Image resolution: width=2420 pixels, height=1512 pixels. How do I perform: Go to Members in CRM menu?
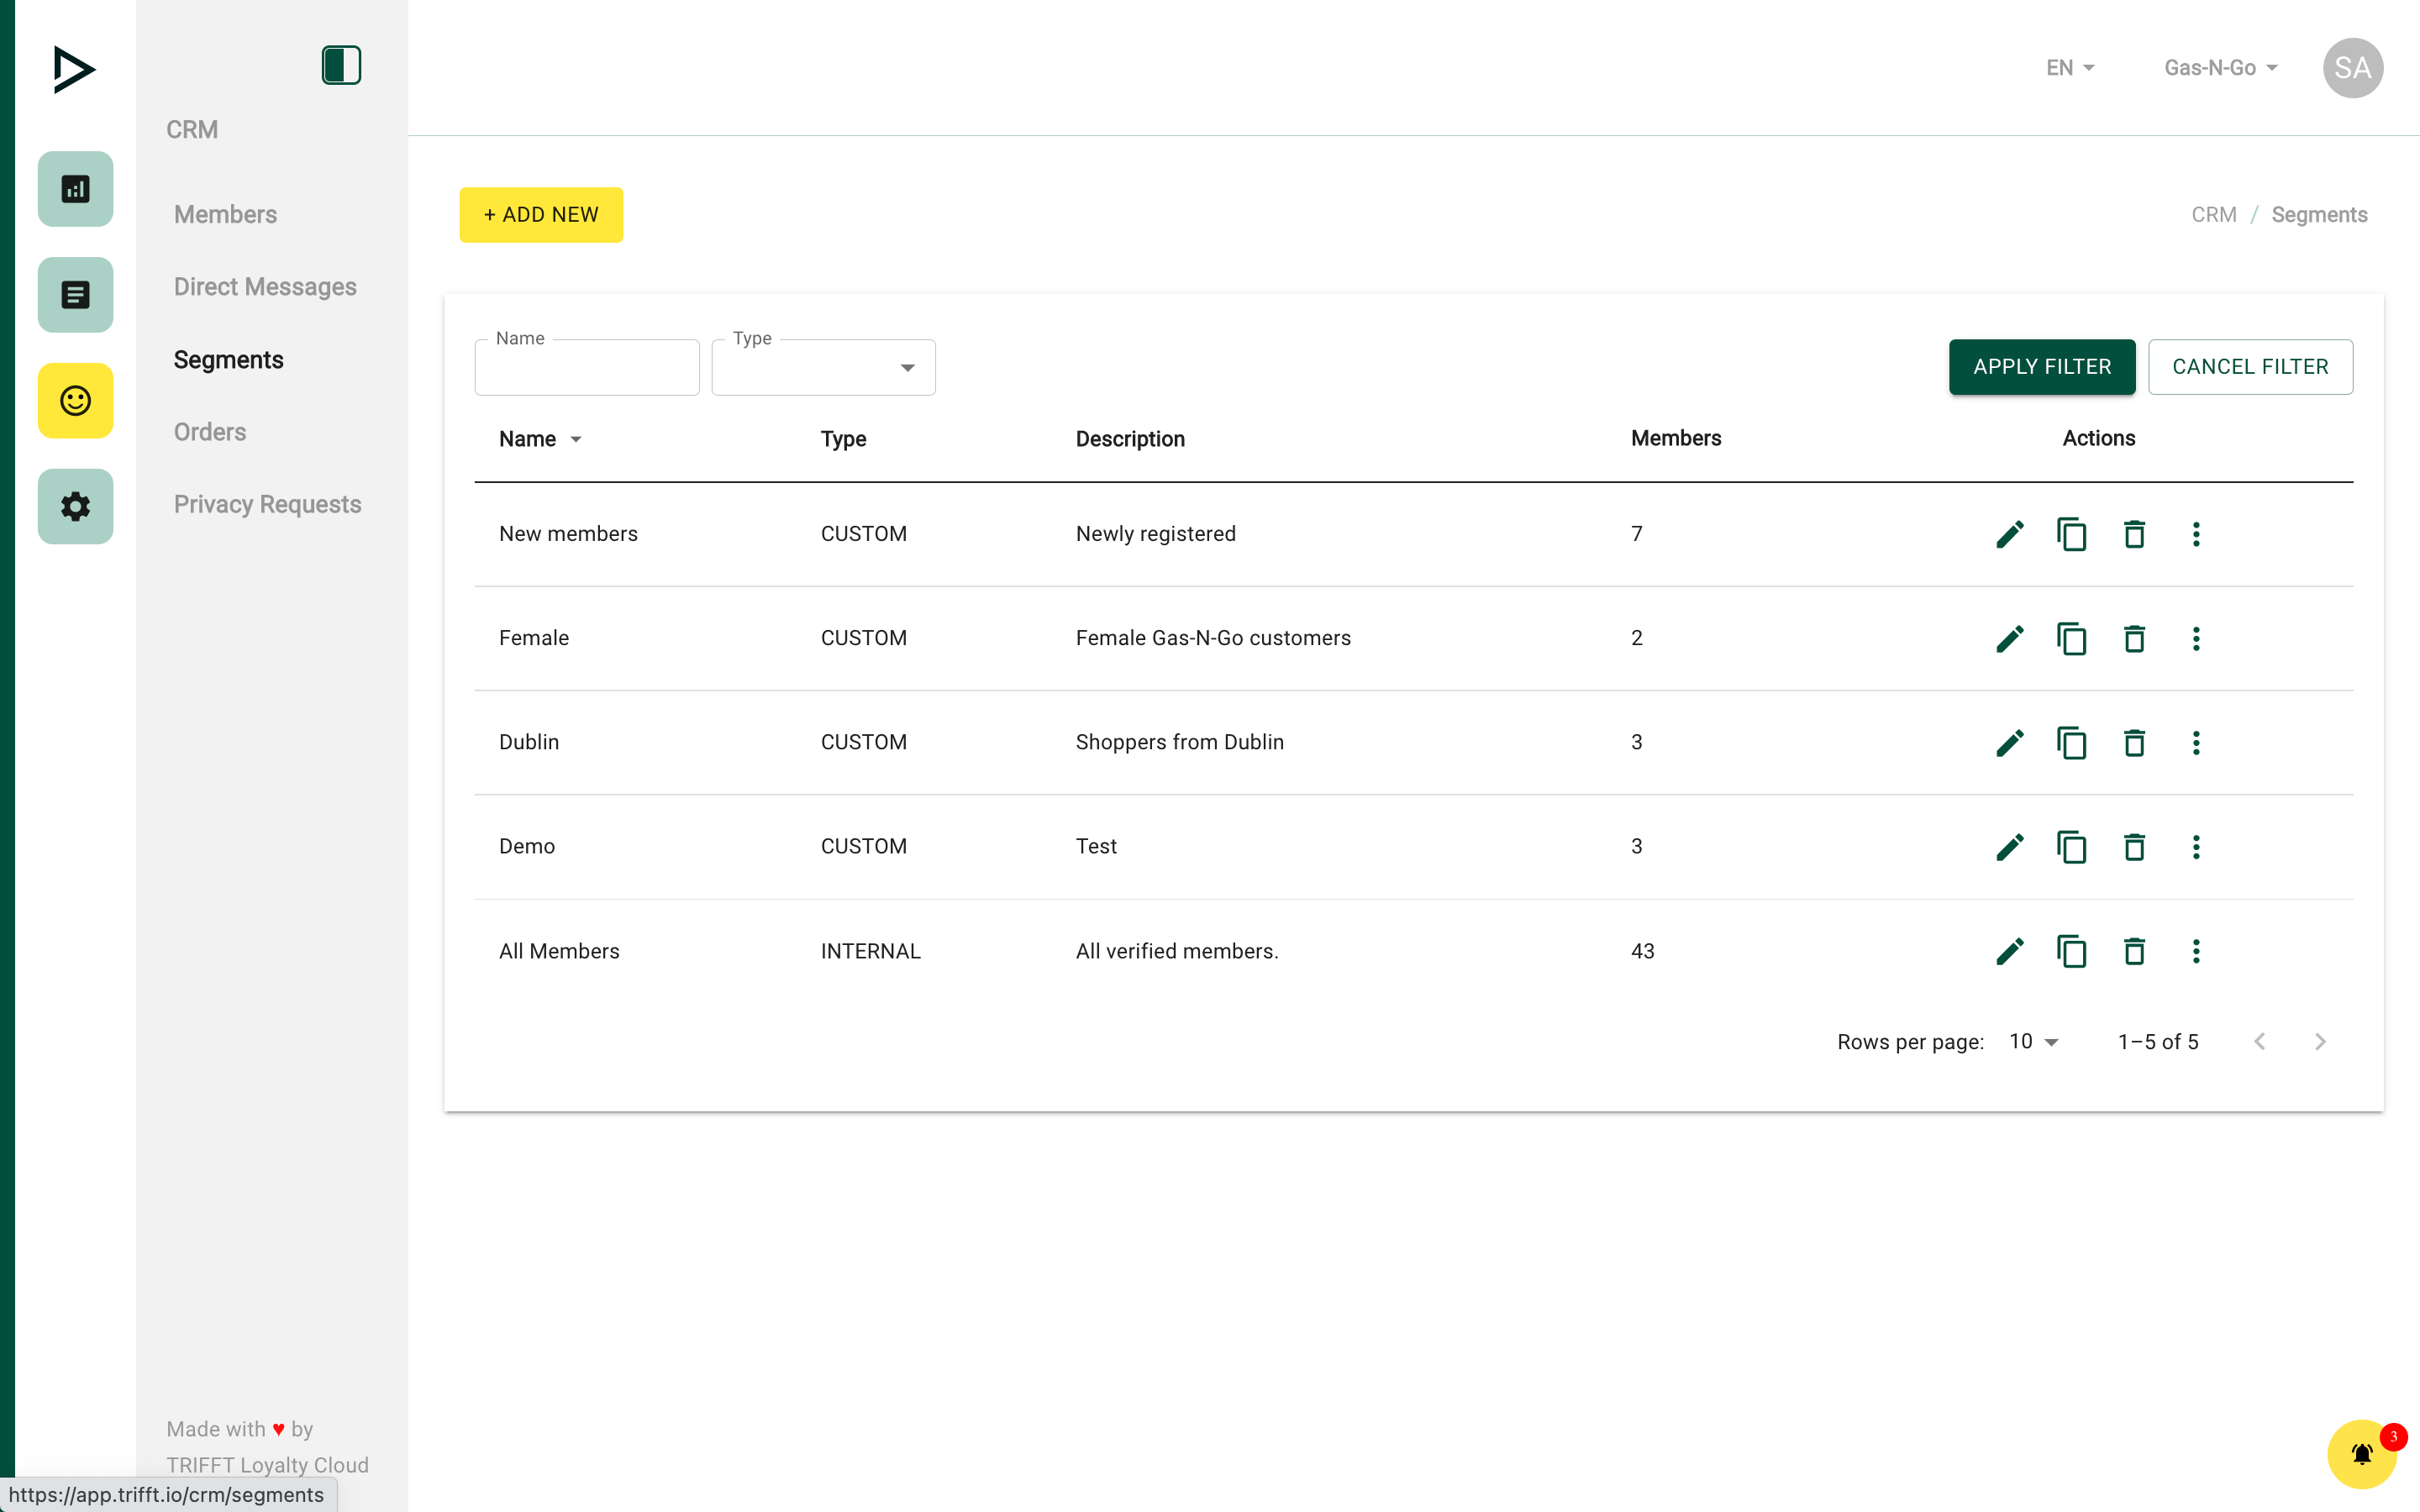[225, 214]
